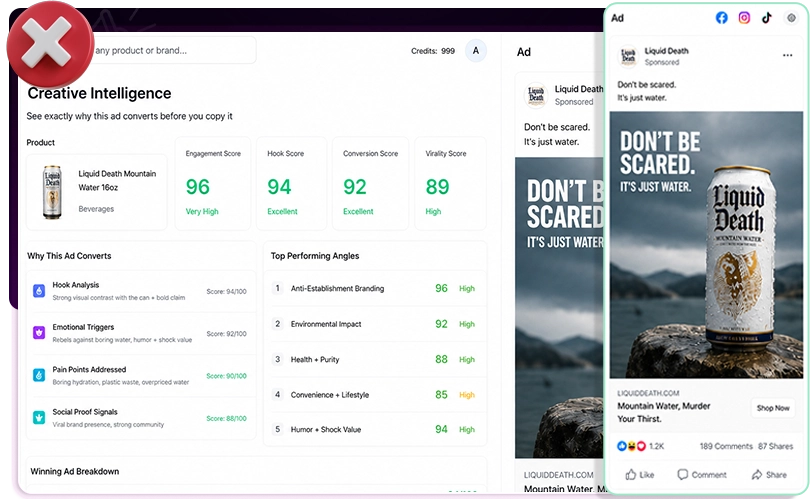811x499 pixels.
Task: Click the Emotional Triggers title text
Action: (83, 327)
